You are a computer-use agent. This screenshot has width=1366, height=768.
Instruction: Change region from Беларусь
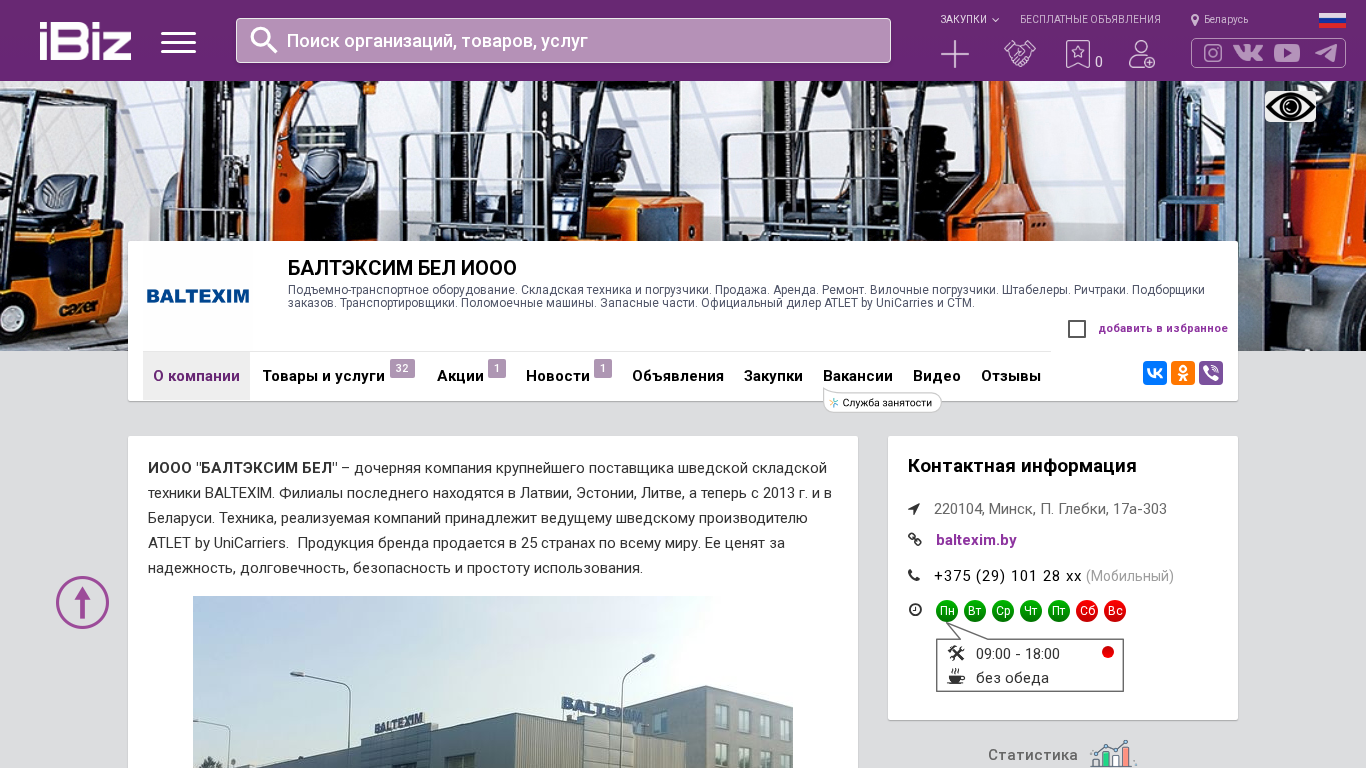(1219, 19)
